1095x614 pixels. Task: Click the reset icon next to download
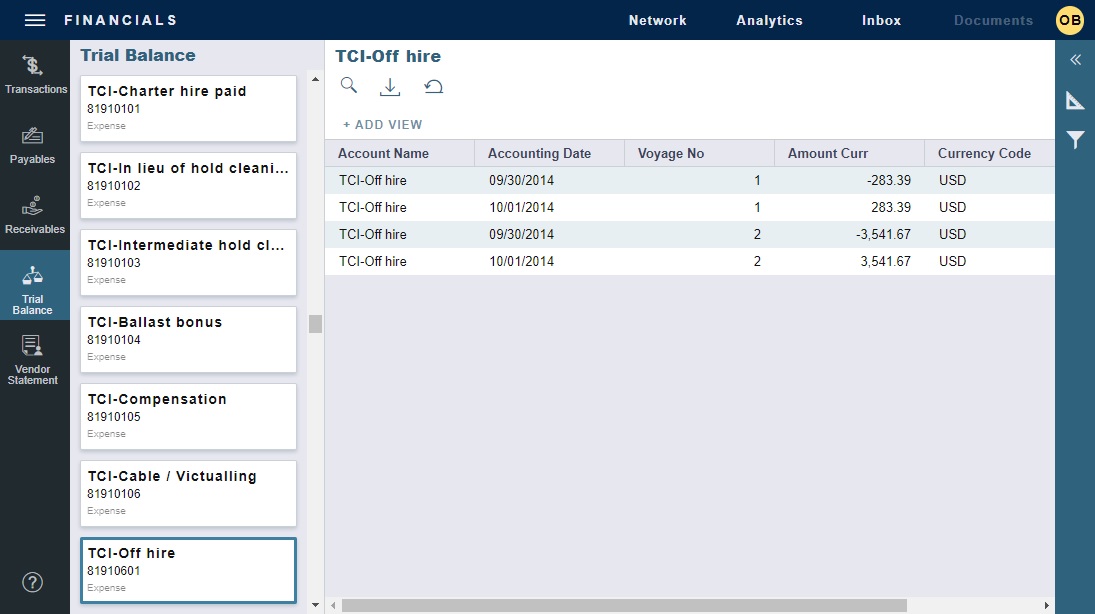click(432, 86)
